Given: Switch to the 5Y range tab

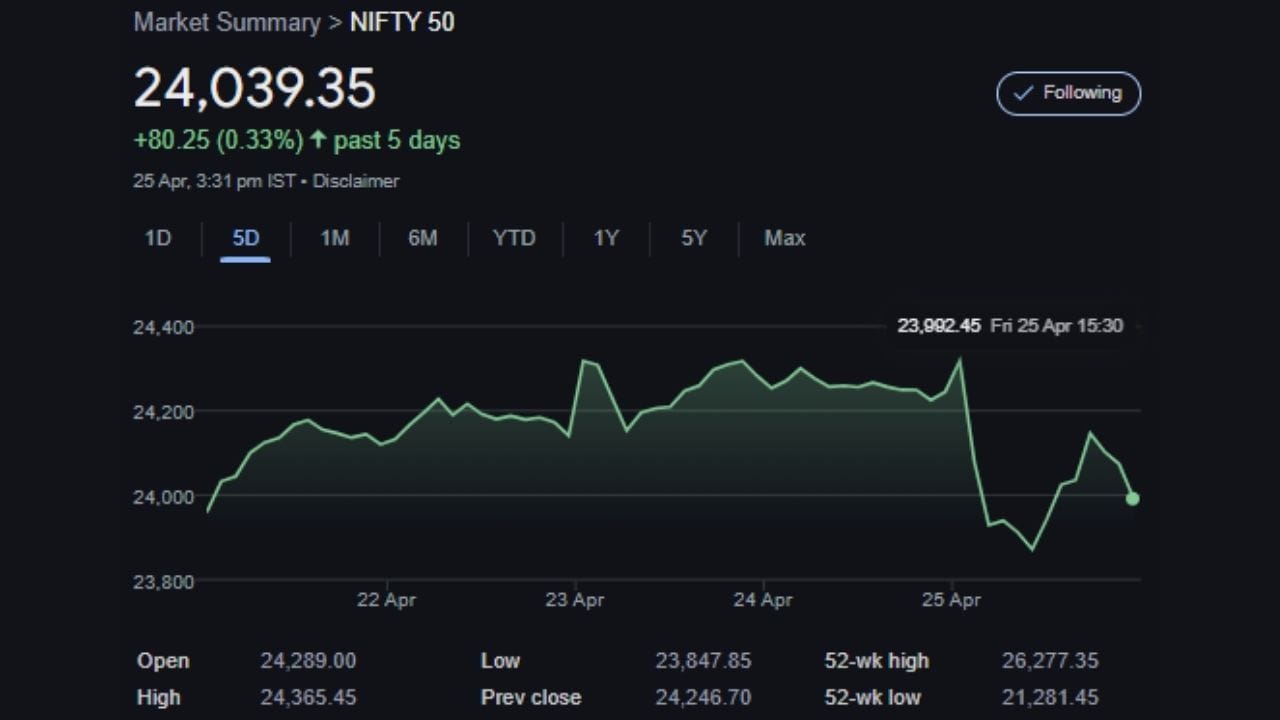Looking at the screenshot, I should coord(694,238).
